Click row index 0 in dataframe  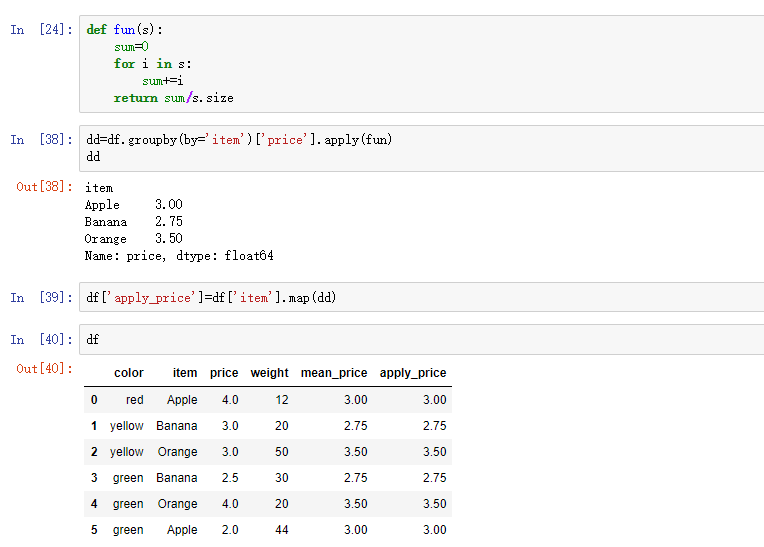pos(94,400)
